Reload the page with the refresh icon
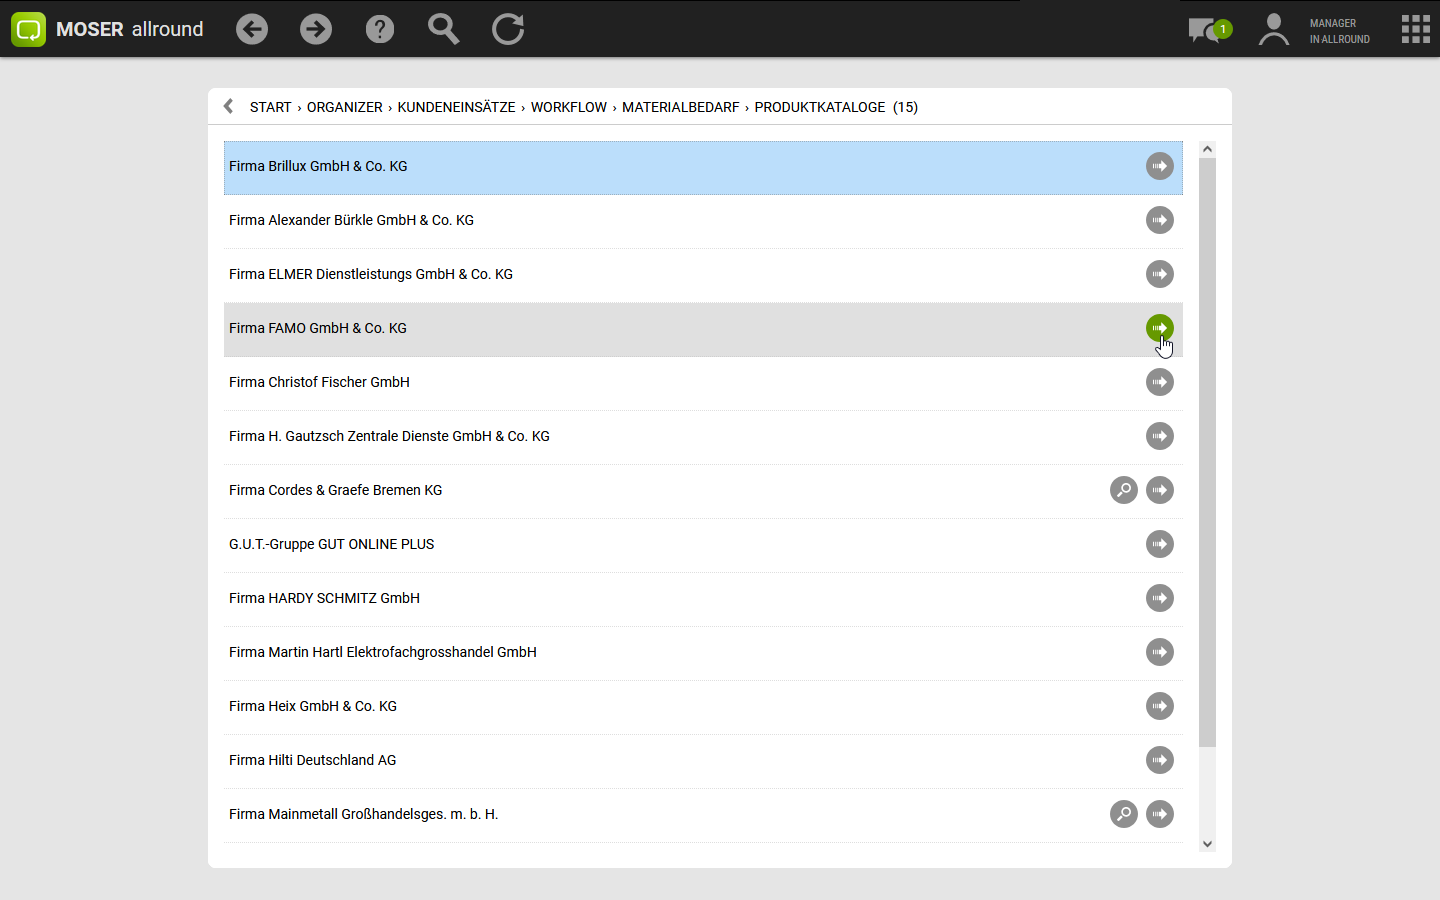The image size is (1440, 900). (508, 29)
